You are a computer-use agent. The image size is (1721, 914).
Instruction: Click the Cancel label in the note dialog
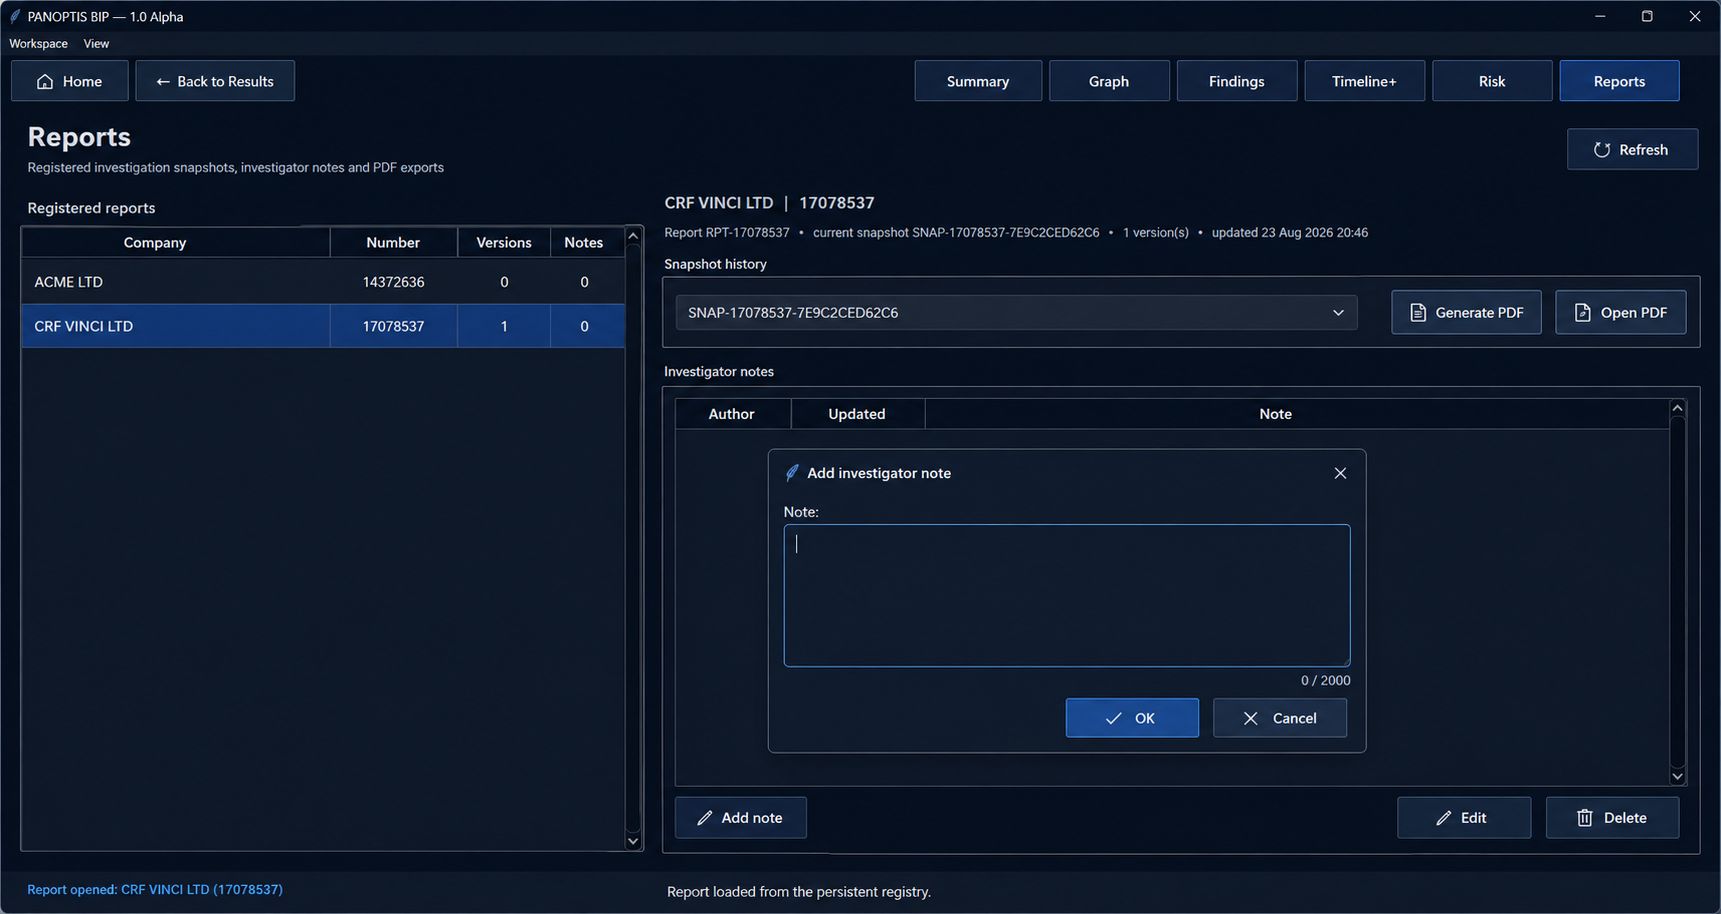click(1295, 719)
